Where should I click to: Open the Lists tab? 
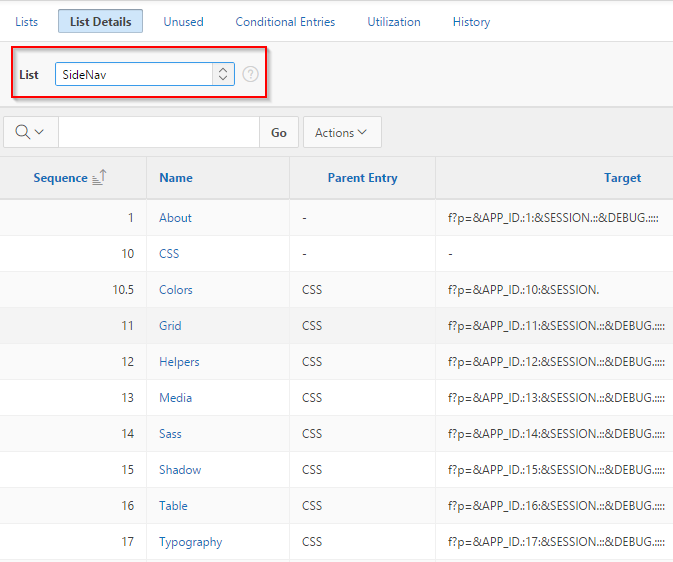tap(27, 22)
